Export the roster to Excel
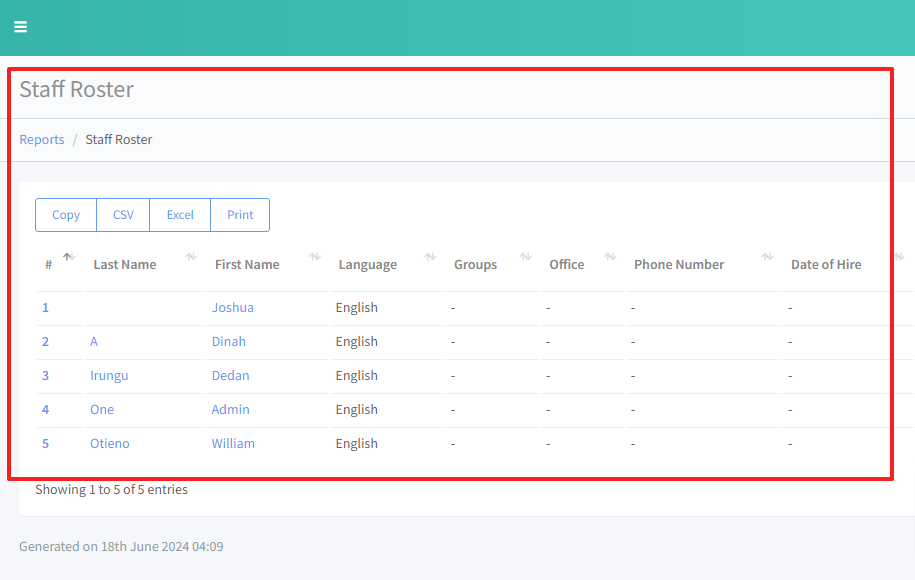 180,215
